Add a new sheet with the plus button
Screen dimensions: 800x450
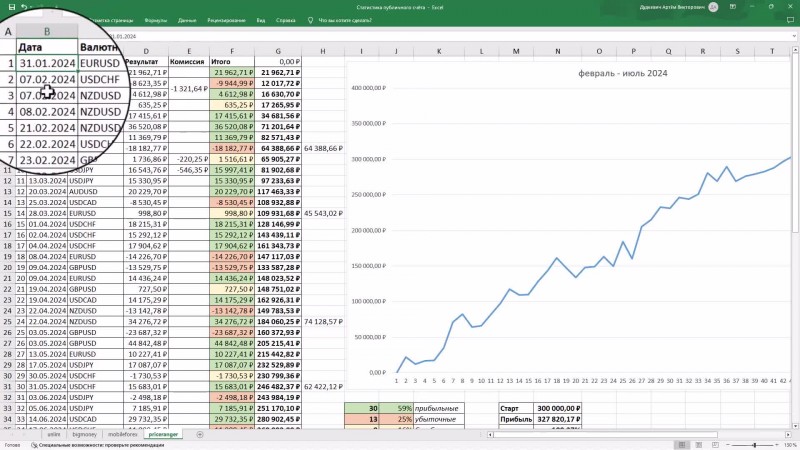pos(199,435)
